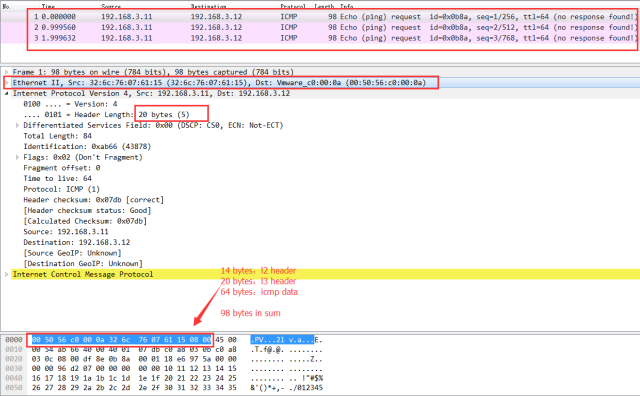Expand the Frame 1 tree node

7,72
